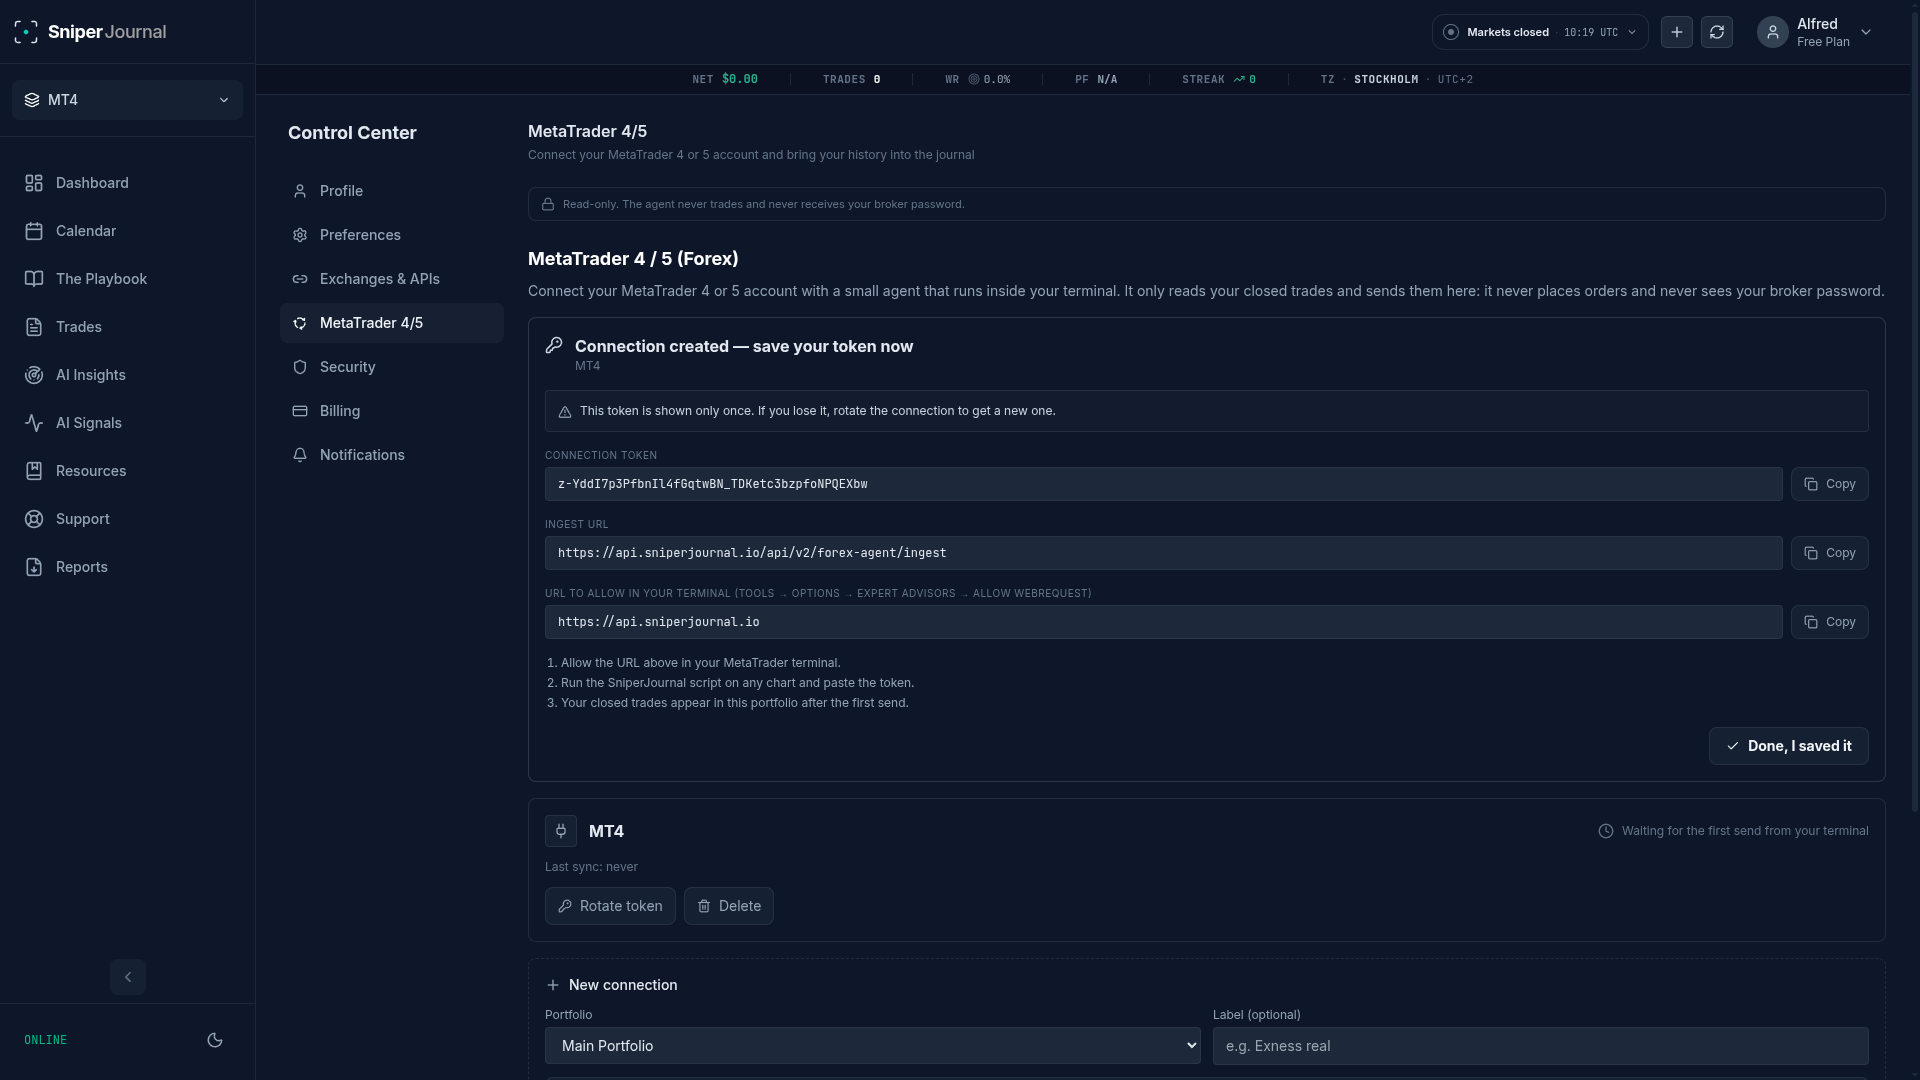
Task: Click the lock icon in read-only notice
Action: (548, 204)
